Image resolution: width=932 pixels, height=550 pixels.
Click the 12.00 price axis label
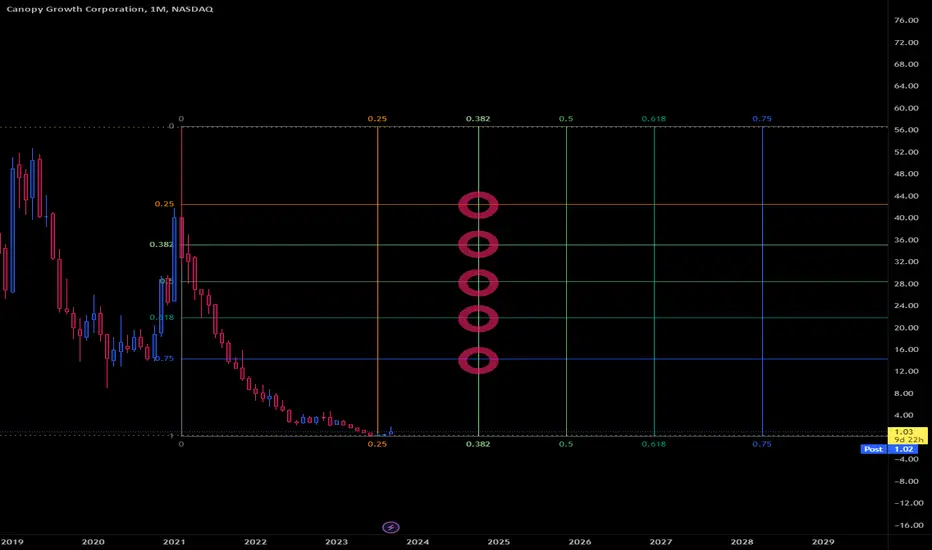(x=906, y=371)
